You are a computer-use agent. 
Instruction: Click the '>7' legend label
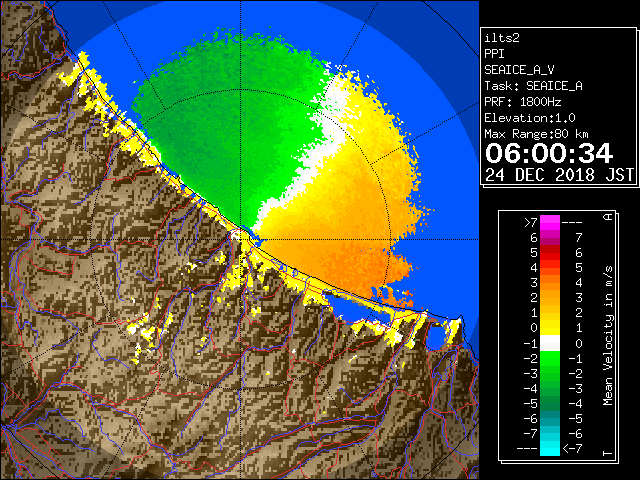click(531, 222)
